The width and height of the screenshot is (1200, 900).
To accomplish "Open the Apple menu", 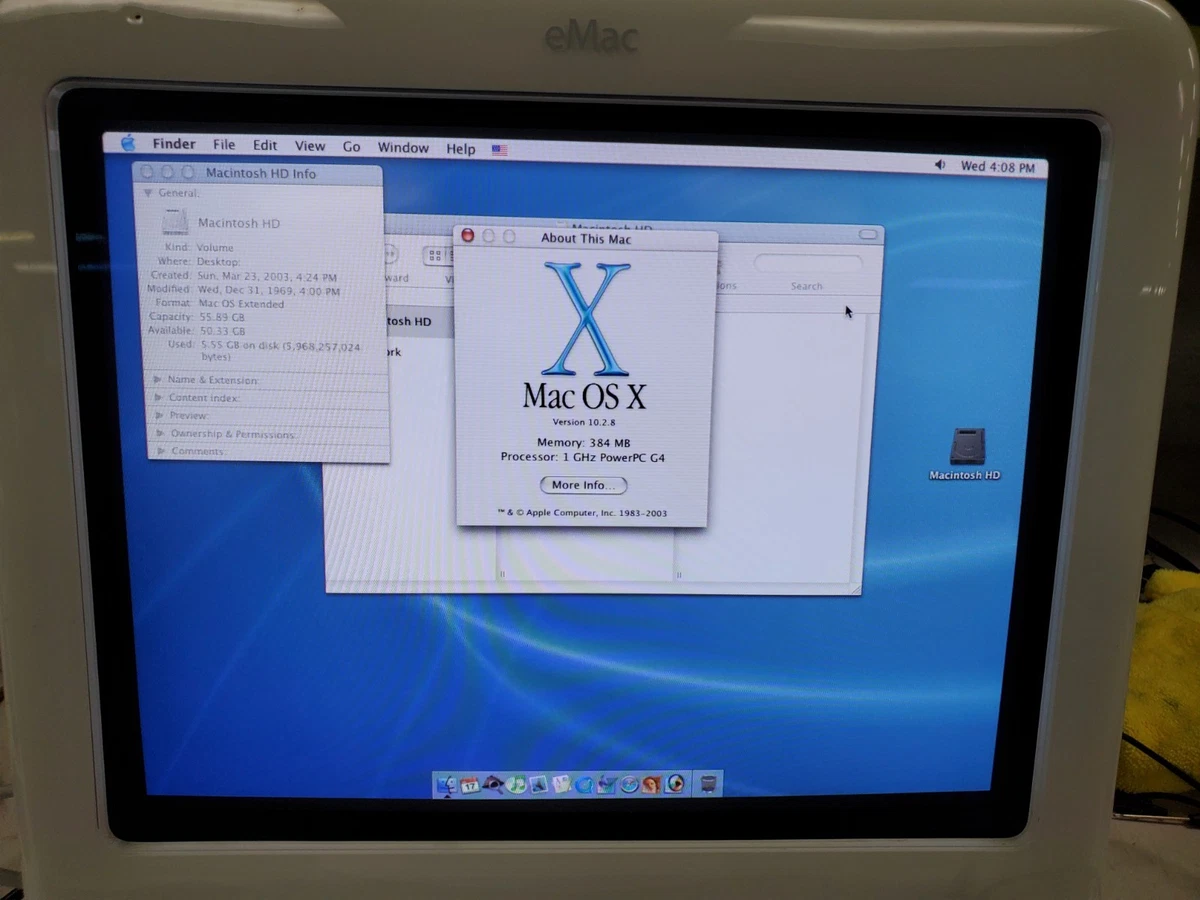I will (128, 143).
